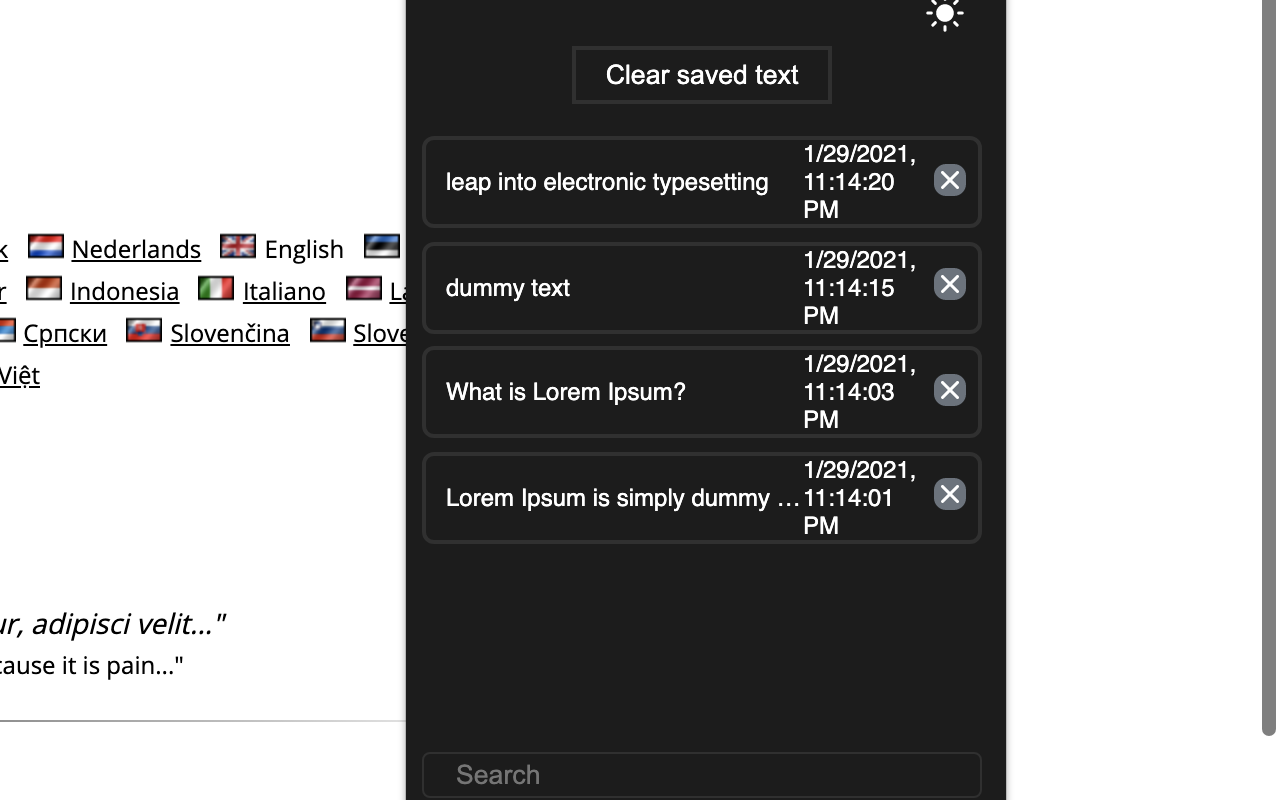Toggle the light/dark theme sun icon
Viewport: 1280px width, 800px height.
(944, 14)
